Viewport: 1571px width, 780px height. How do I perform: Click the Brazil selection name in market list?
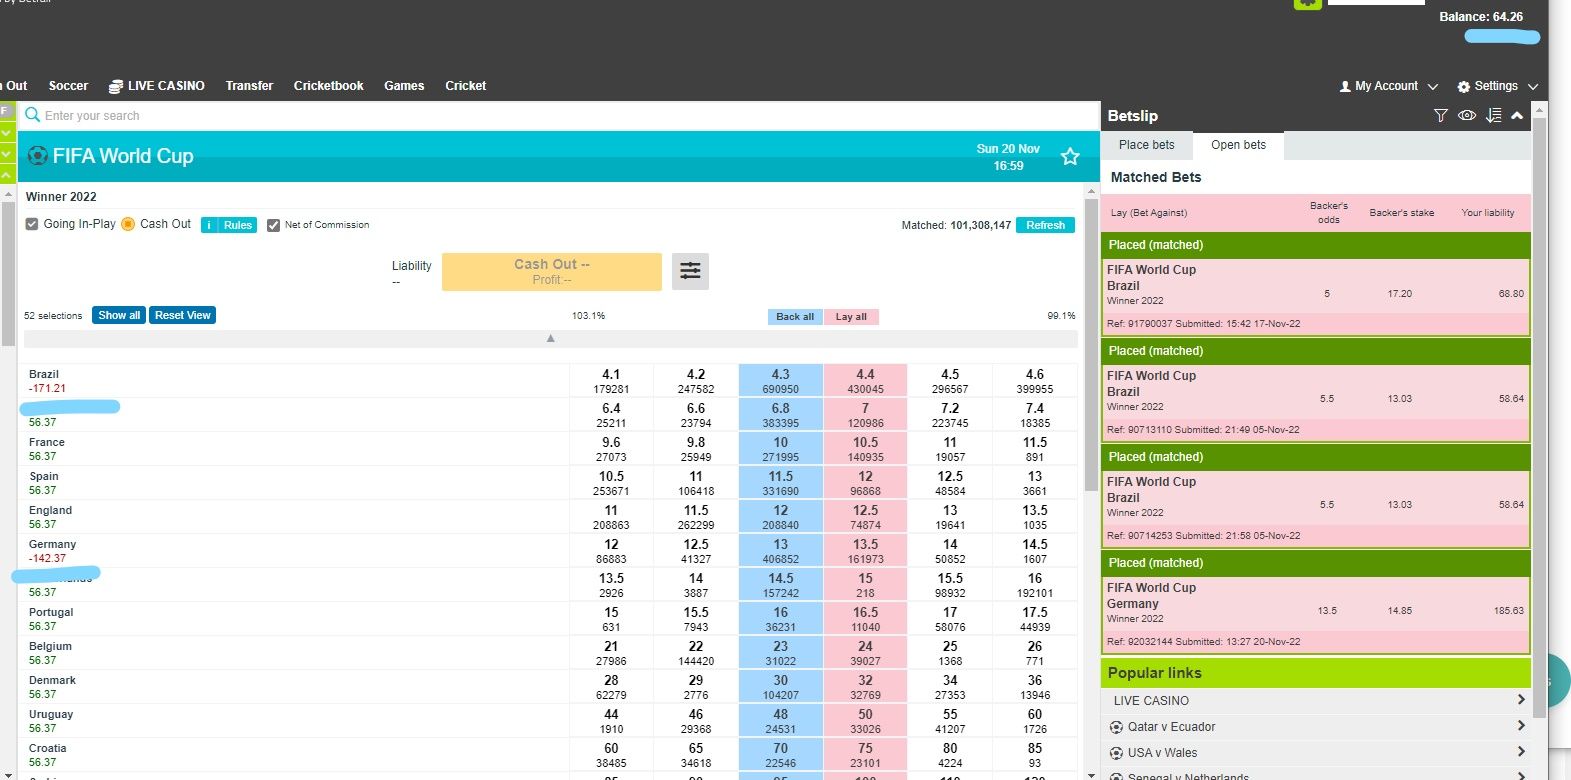44,374
